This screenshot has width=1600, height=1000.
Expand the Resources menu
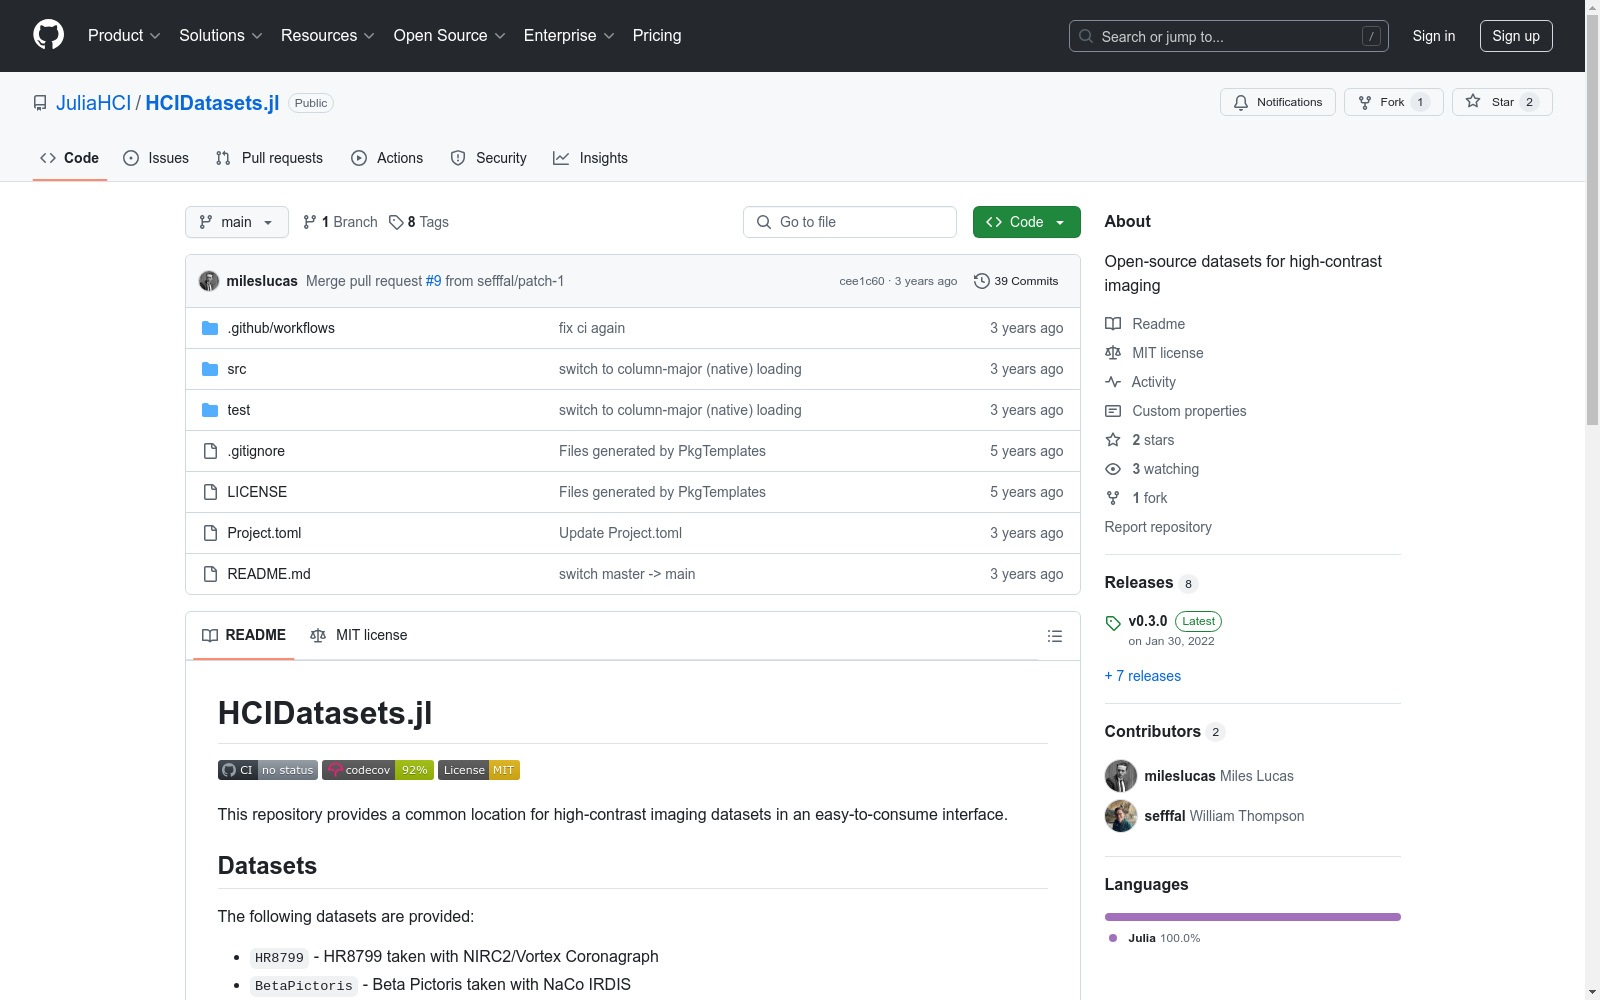pyautogui.click(x=328, y=36)
